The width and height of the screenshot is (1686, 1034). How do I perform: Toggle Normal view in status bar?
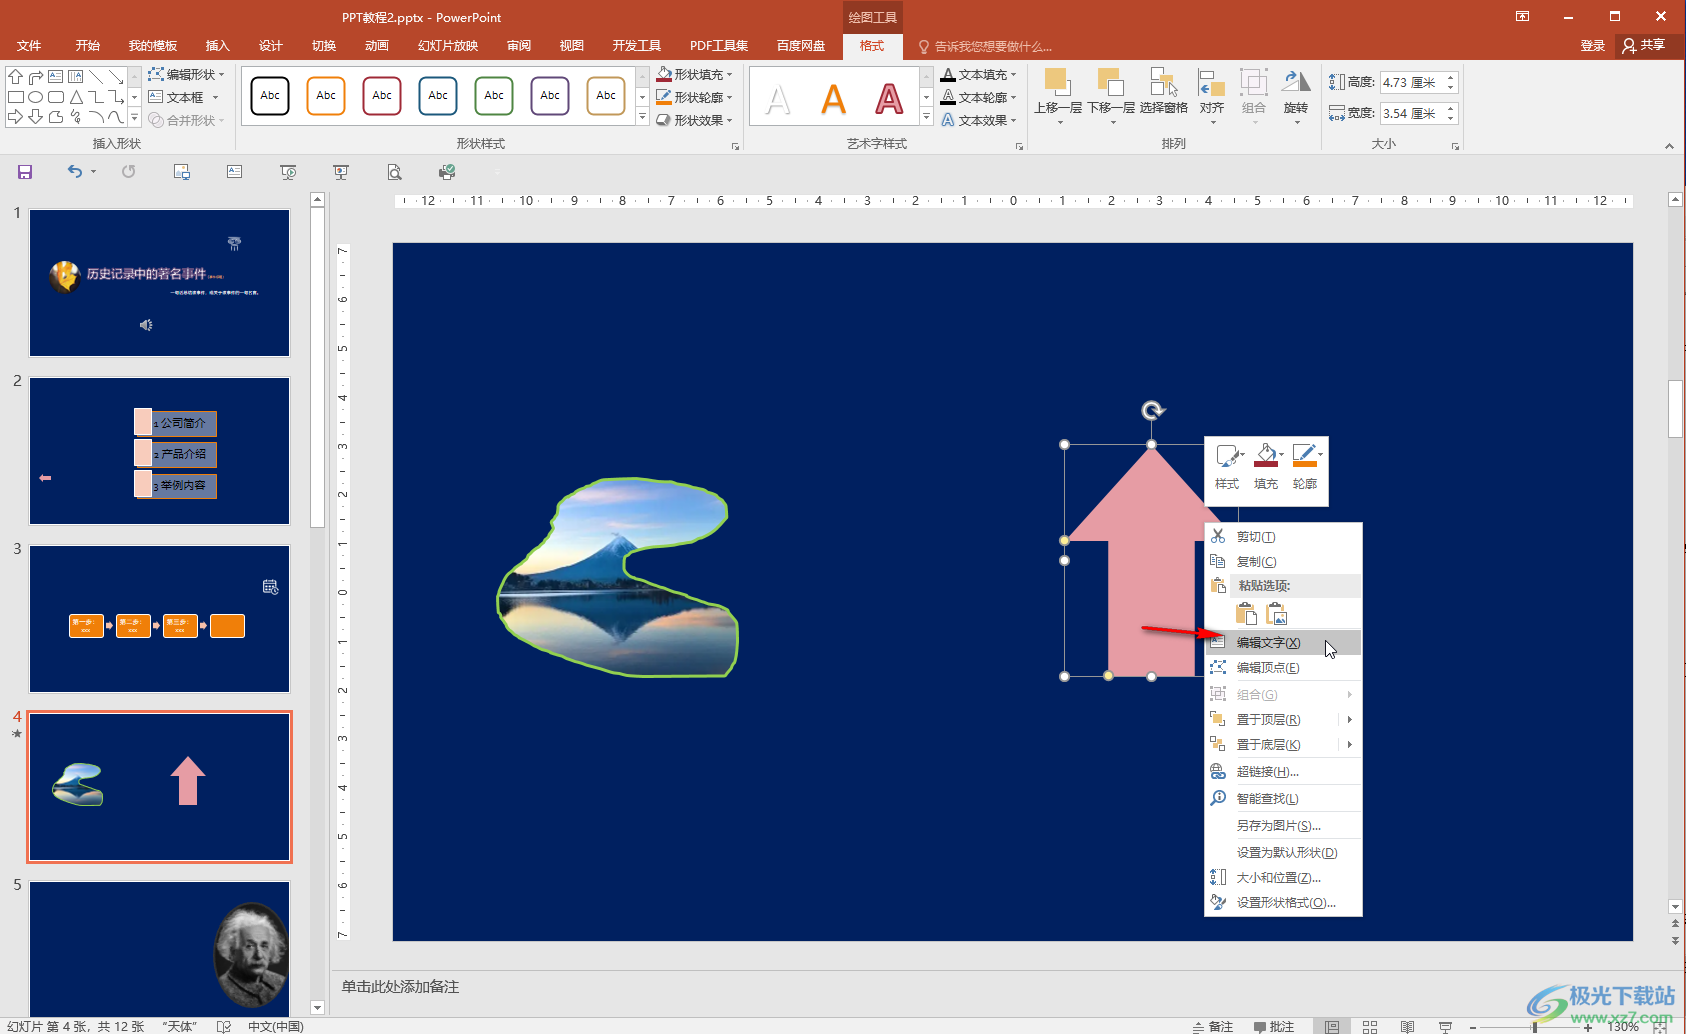(1332, 1027)
